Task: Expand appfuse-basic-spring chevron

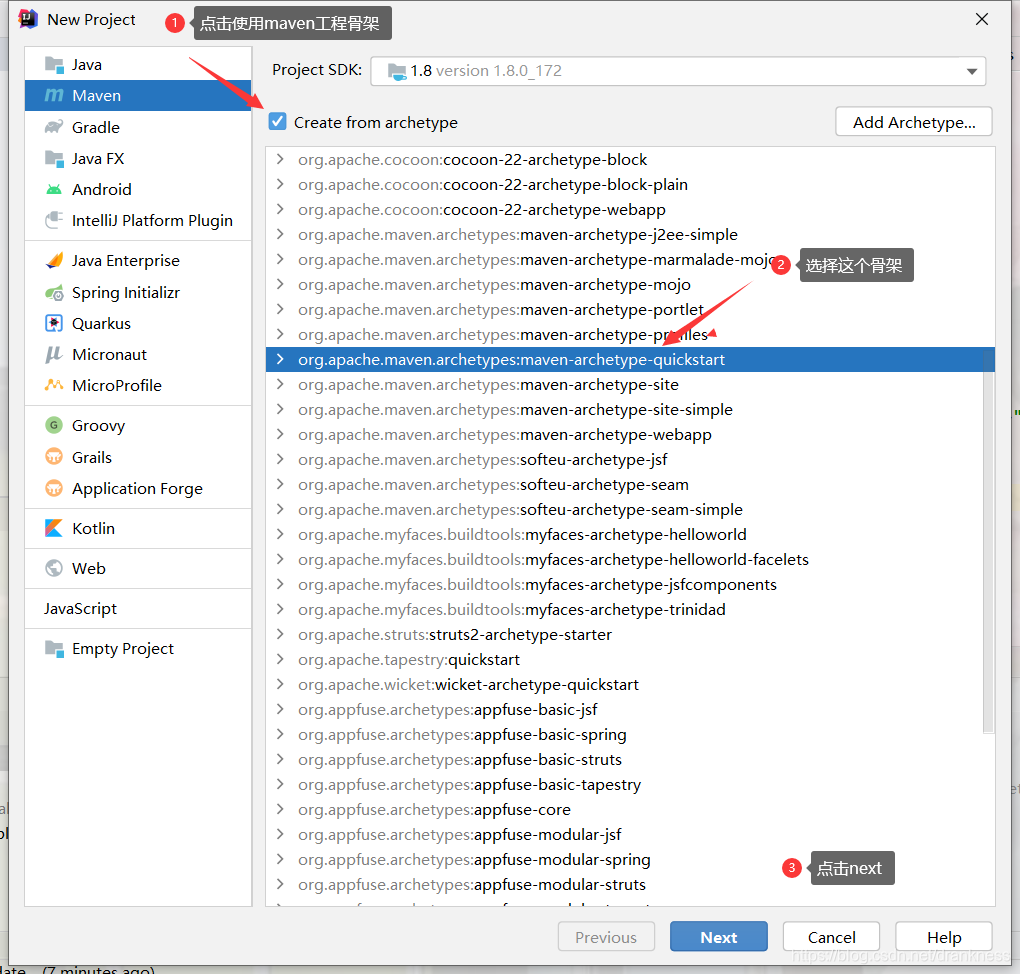Action: pos(280,734)
